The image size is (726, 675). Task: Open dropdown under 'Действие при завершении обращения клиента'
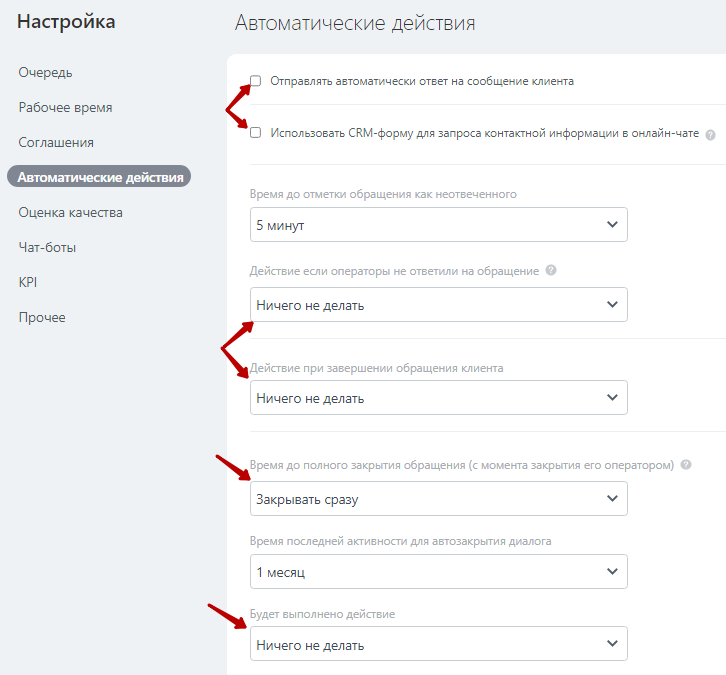[x=438, y=398]
